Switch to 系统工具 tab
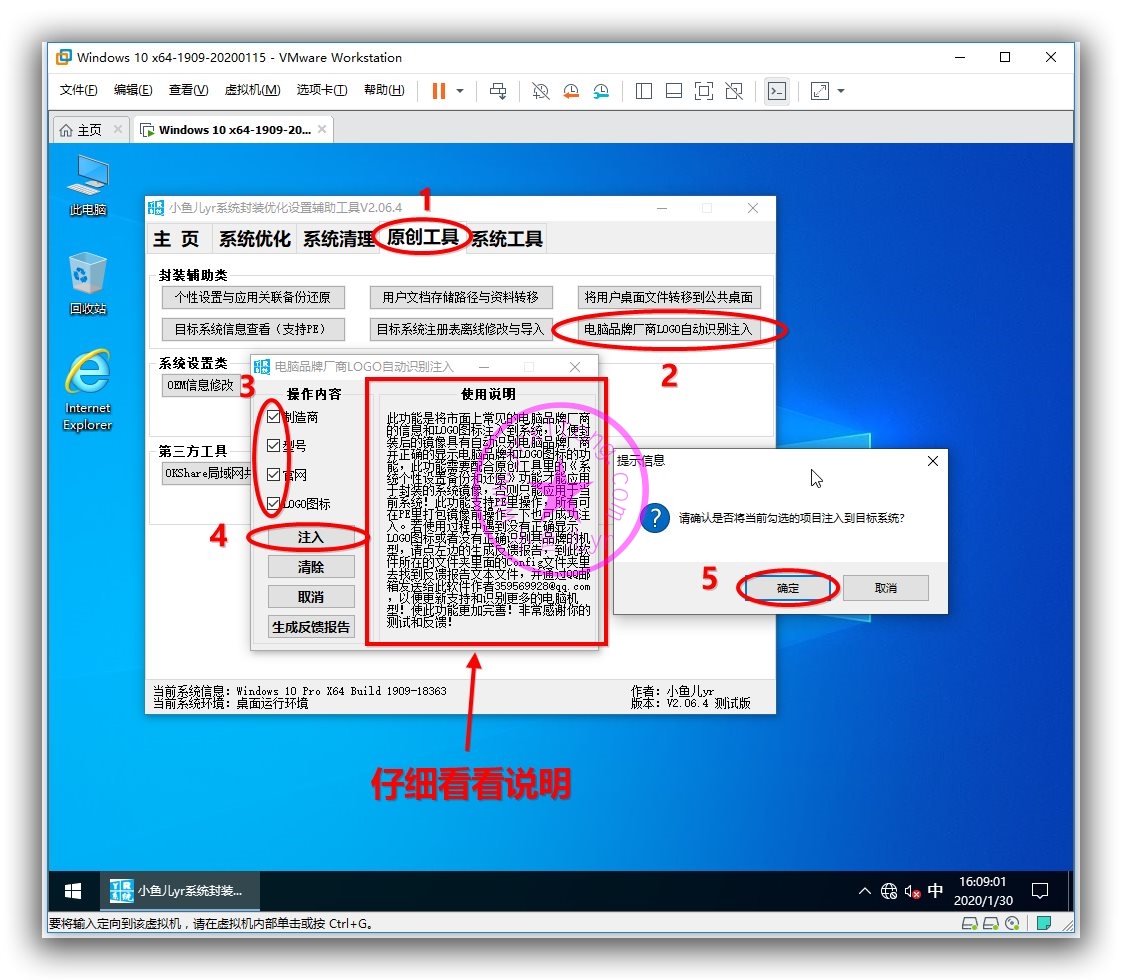Screen dimensions: 1122x980 [507, 239]
